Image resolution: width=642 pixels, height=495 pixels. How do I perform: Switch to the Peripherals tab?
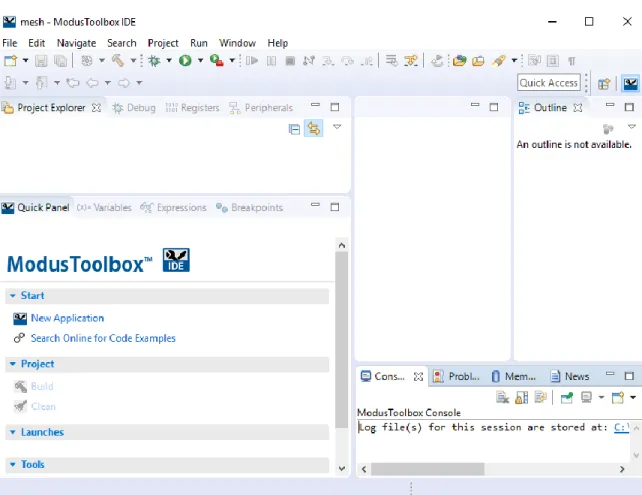pyautogui.click(x=261, y=108)
